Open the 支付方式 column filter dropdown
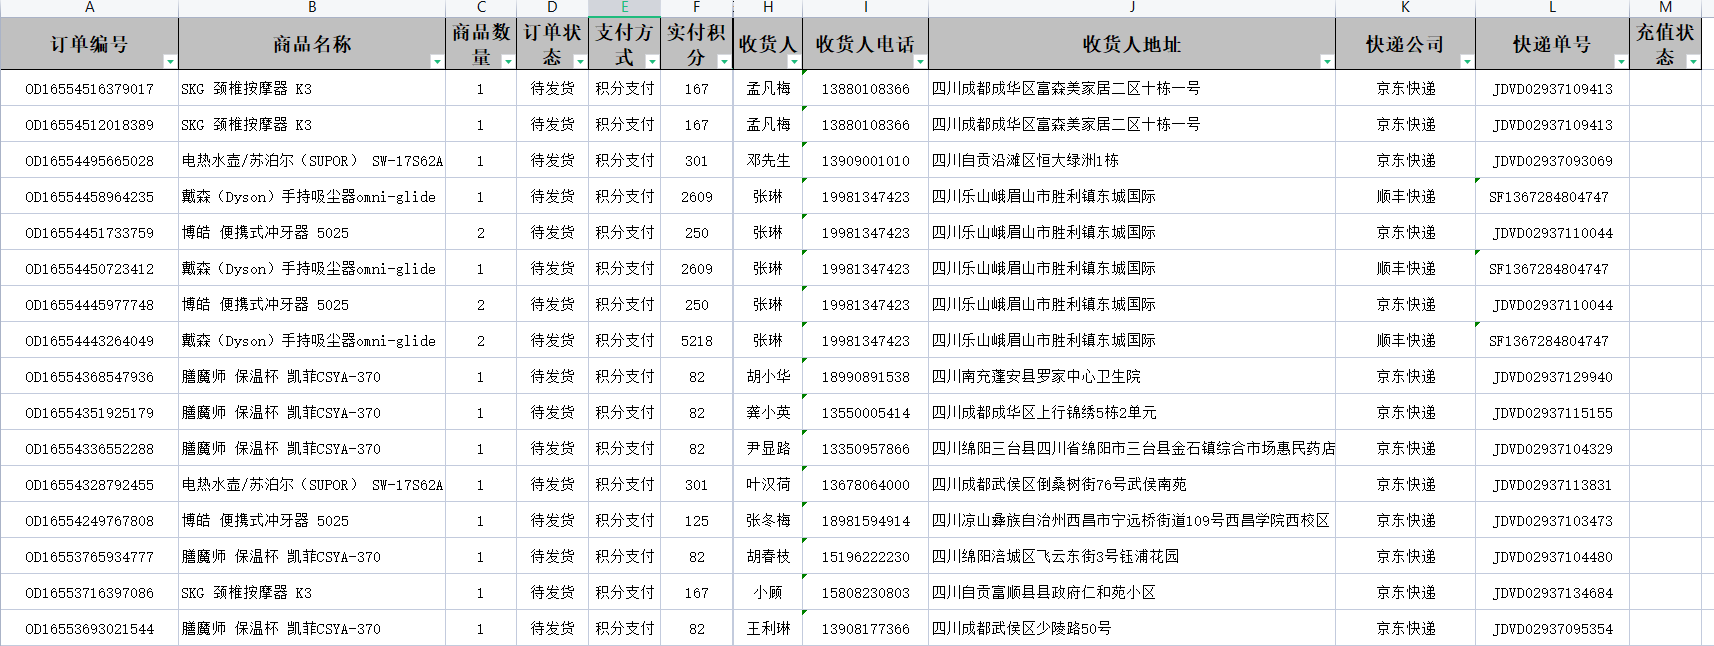Image resolution: width=1714 pixels, height=646 pixels. click(x=652, y=61)
